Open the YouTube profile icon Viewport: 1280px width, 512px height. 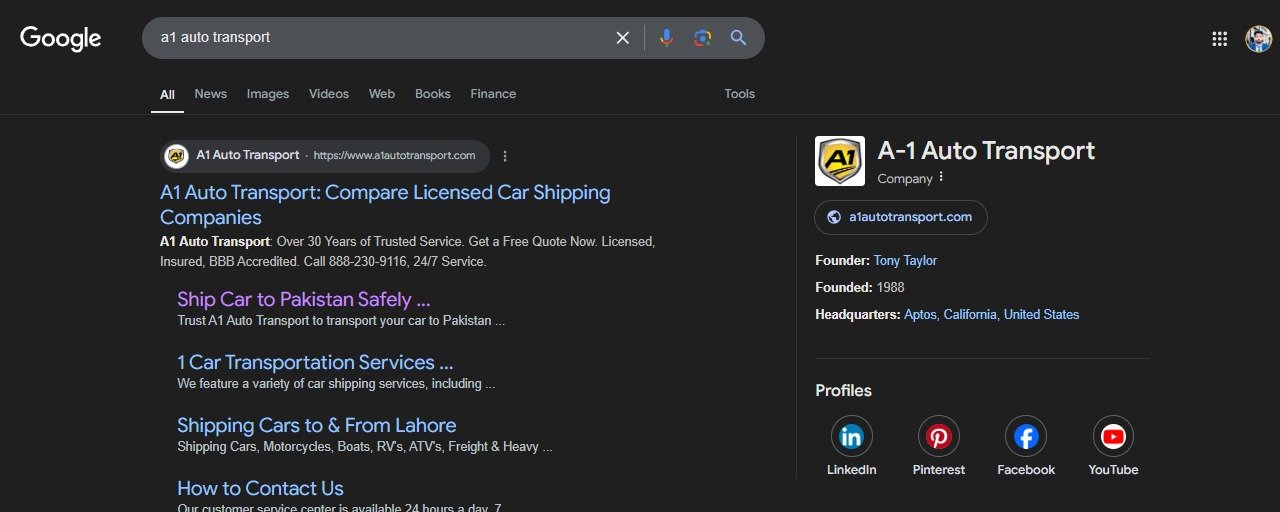(1113, 437)
